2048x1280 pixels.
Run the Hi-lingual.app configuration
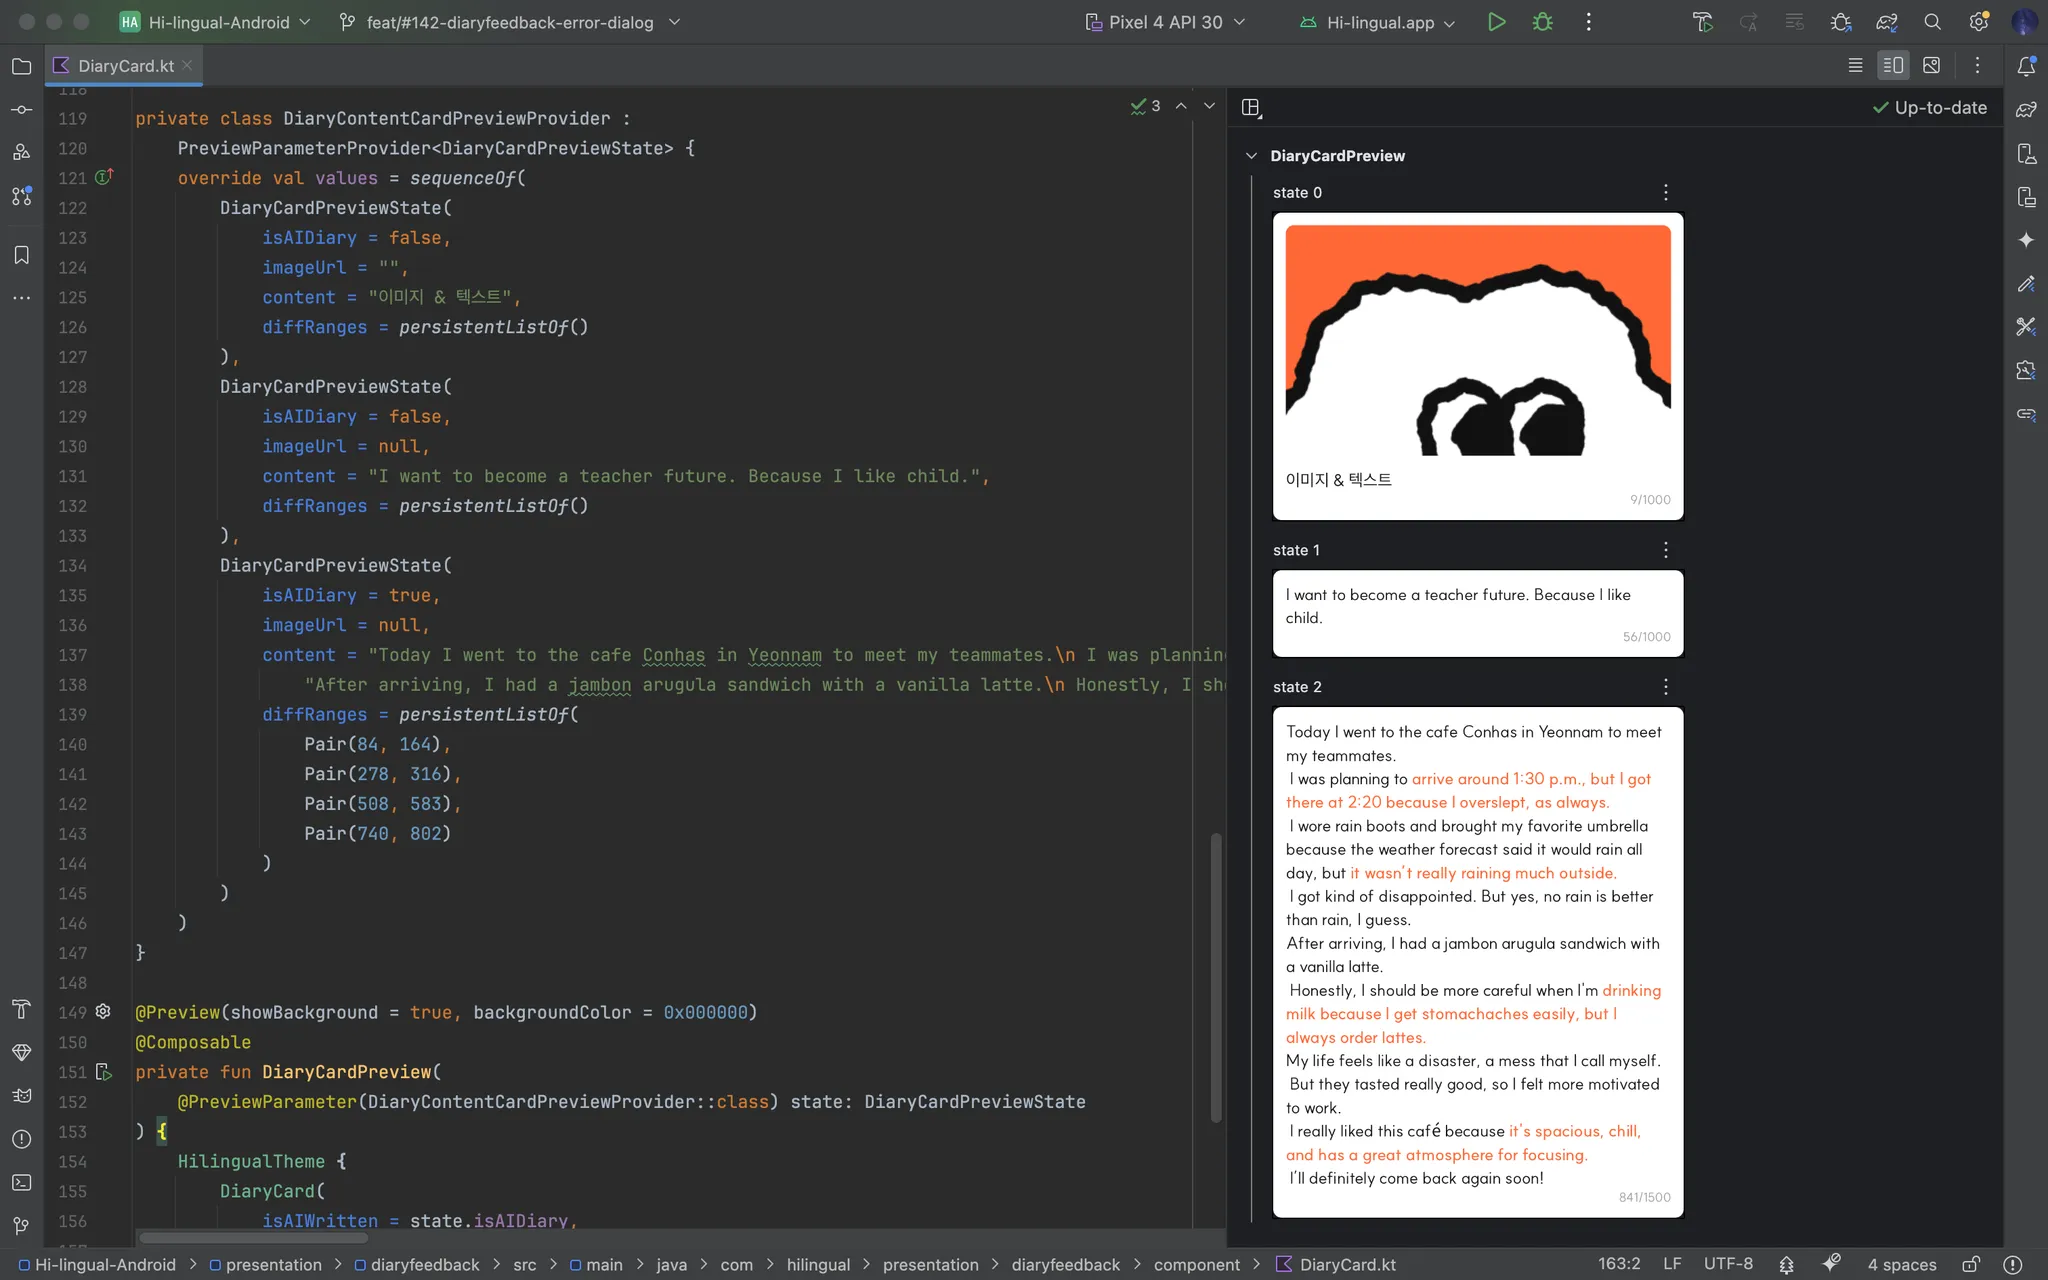tap(1496, 22)
